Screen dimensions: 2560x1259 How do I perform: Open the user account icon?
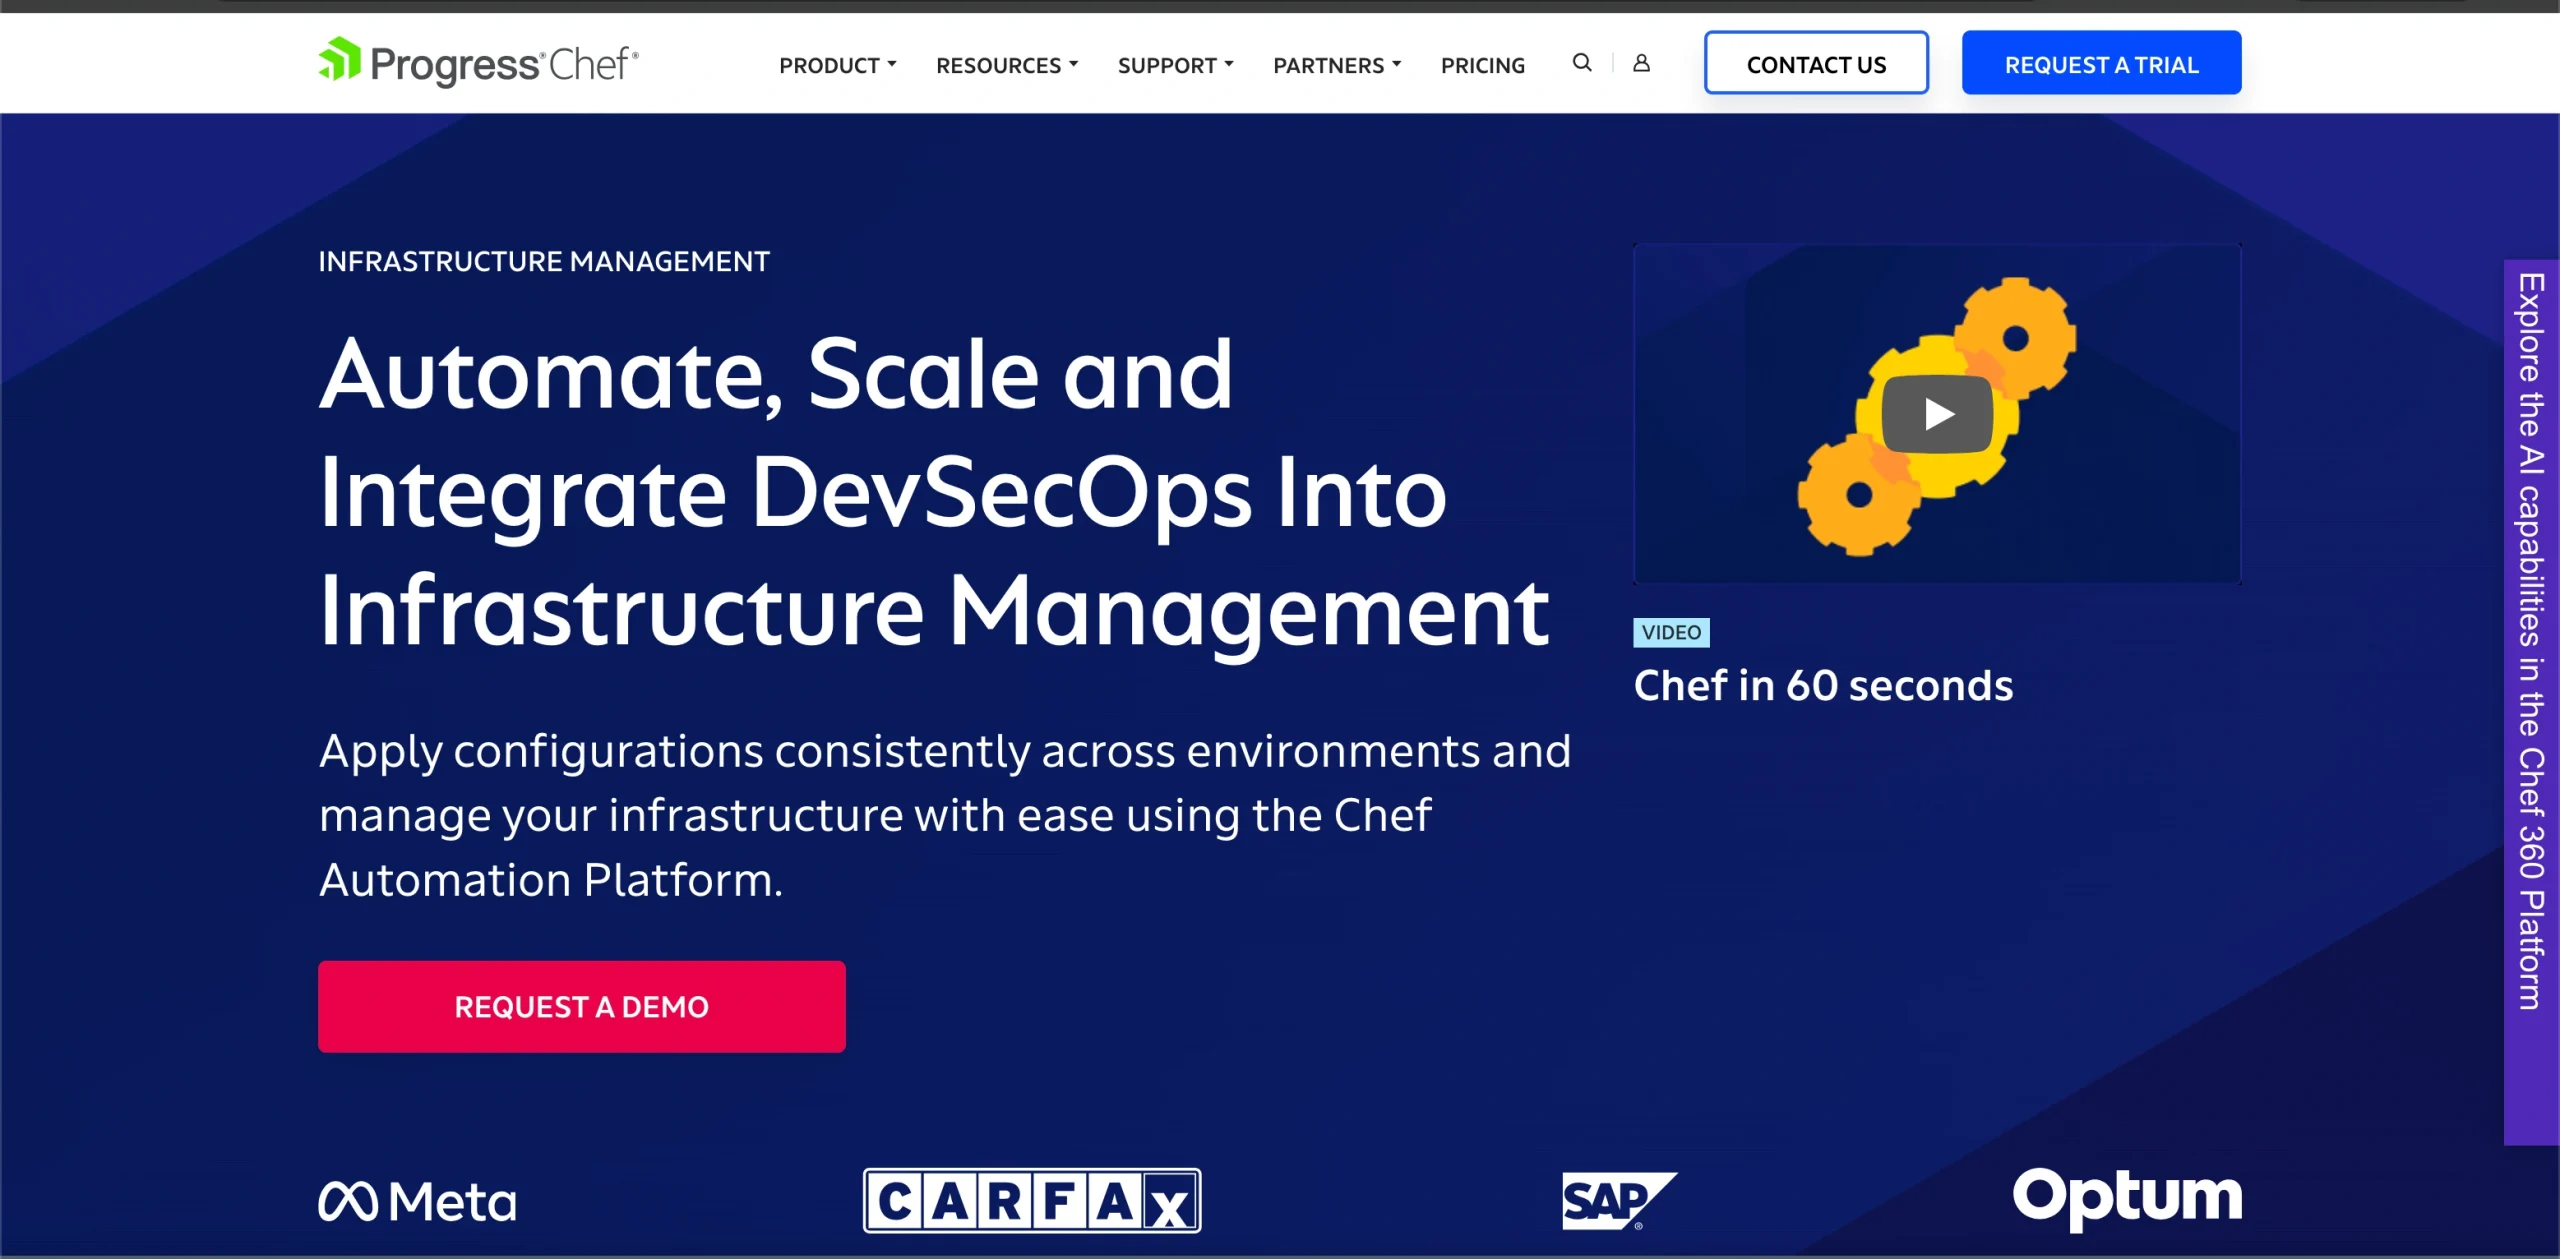[x=1641, y=63]
